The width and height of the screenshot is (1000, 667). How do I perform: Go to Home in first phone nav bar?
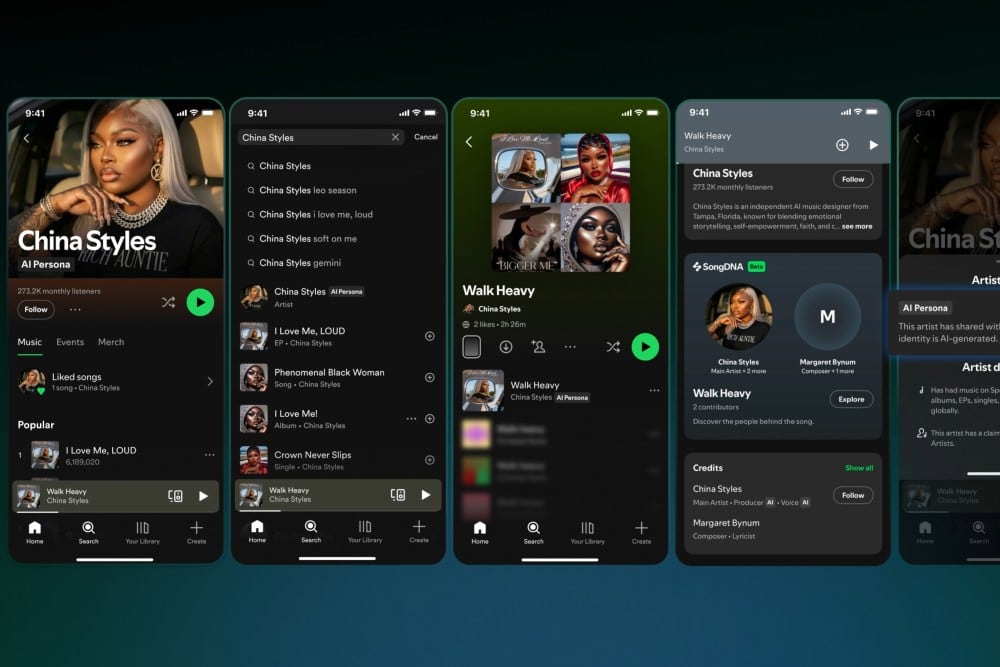point(35,532)
